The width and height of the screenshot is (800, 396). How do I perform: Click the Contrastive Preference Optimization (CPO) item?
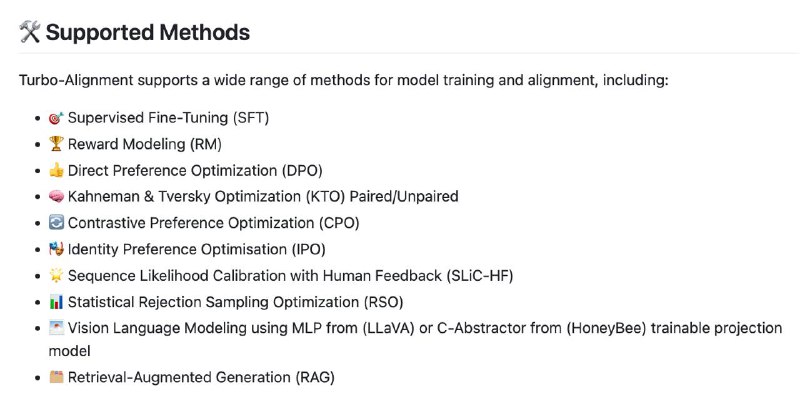pyautogui.click(x=214, y=223)
